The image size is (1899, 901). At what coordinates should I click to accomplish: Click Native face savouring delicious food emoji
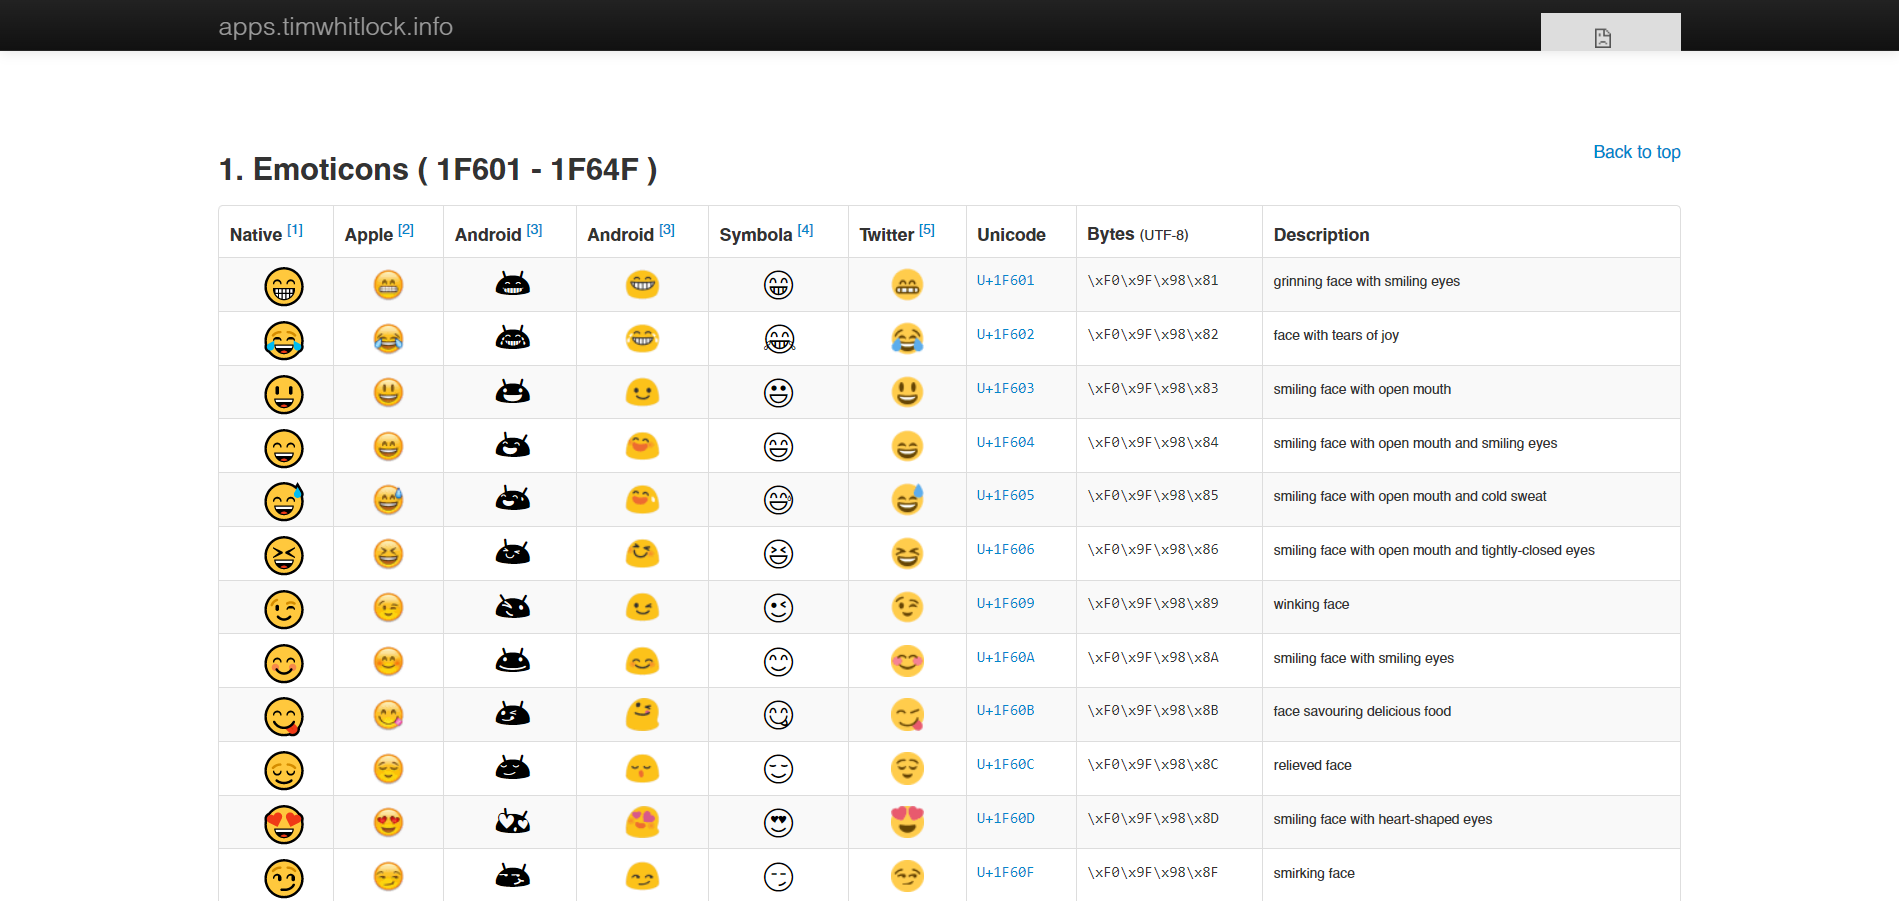pos(284,717)
